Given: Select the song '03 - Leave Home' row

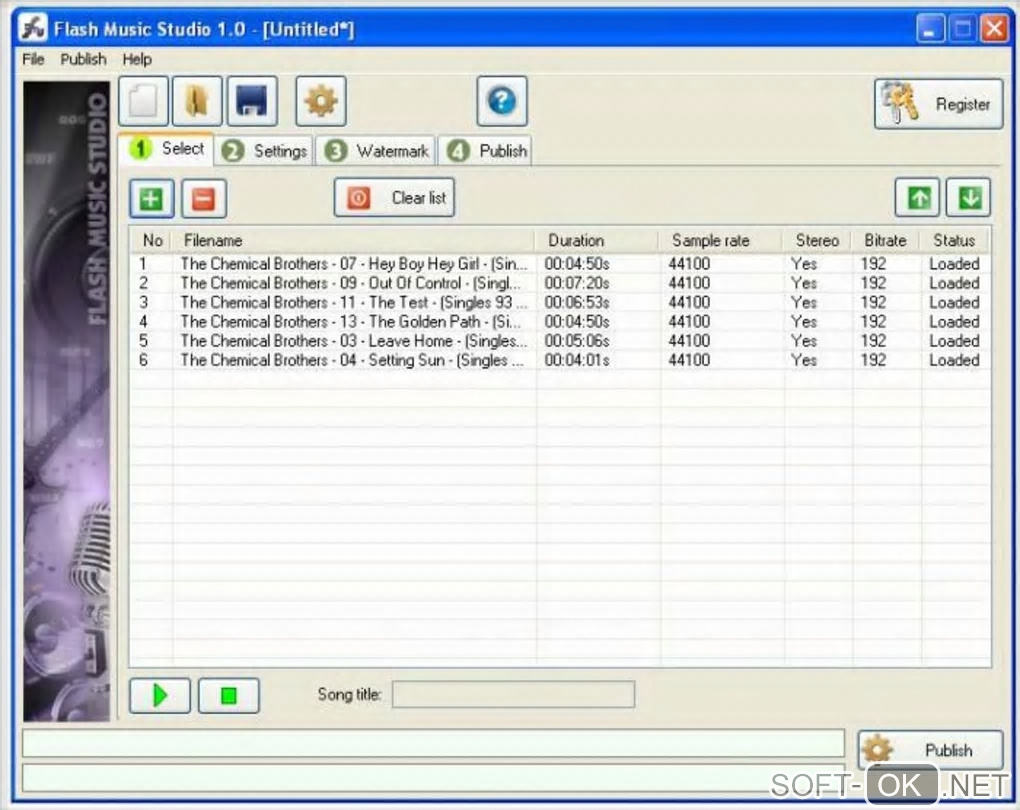Looking at the screenshot, I should click(x=560, y=340).
